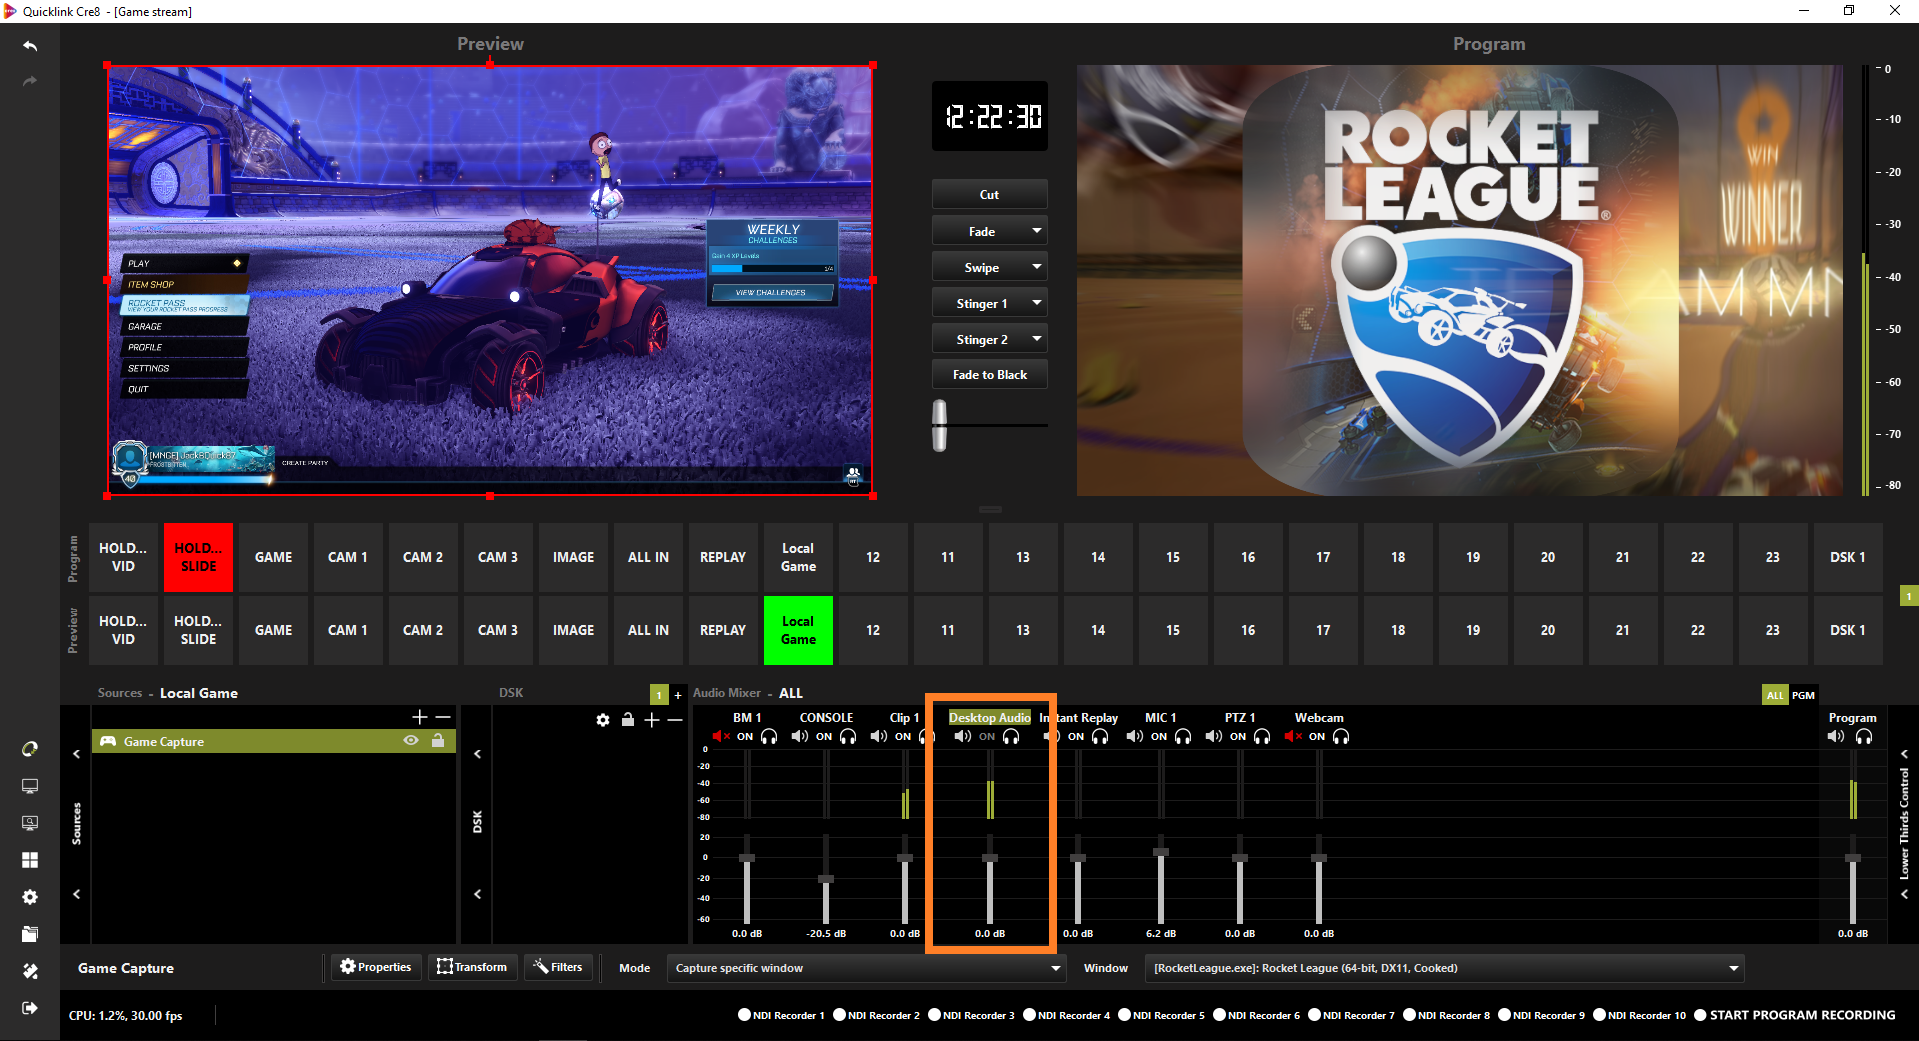Click the CONSOLE volume fader handle

click(826, 879)
